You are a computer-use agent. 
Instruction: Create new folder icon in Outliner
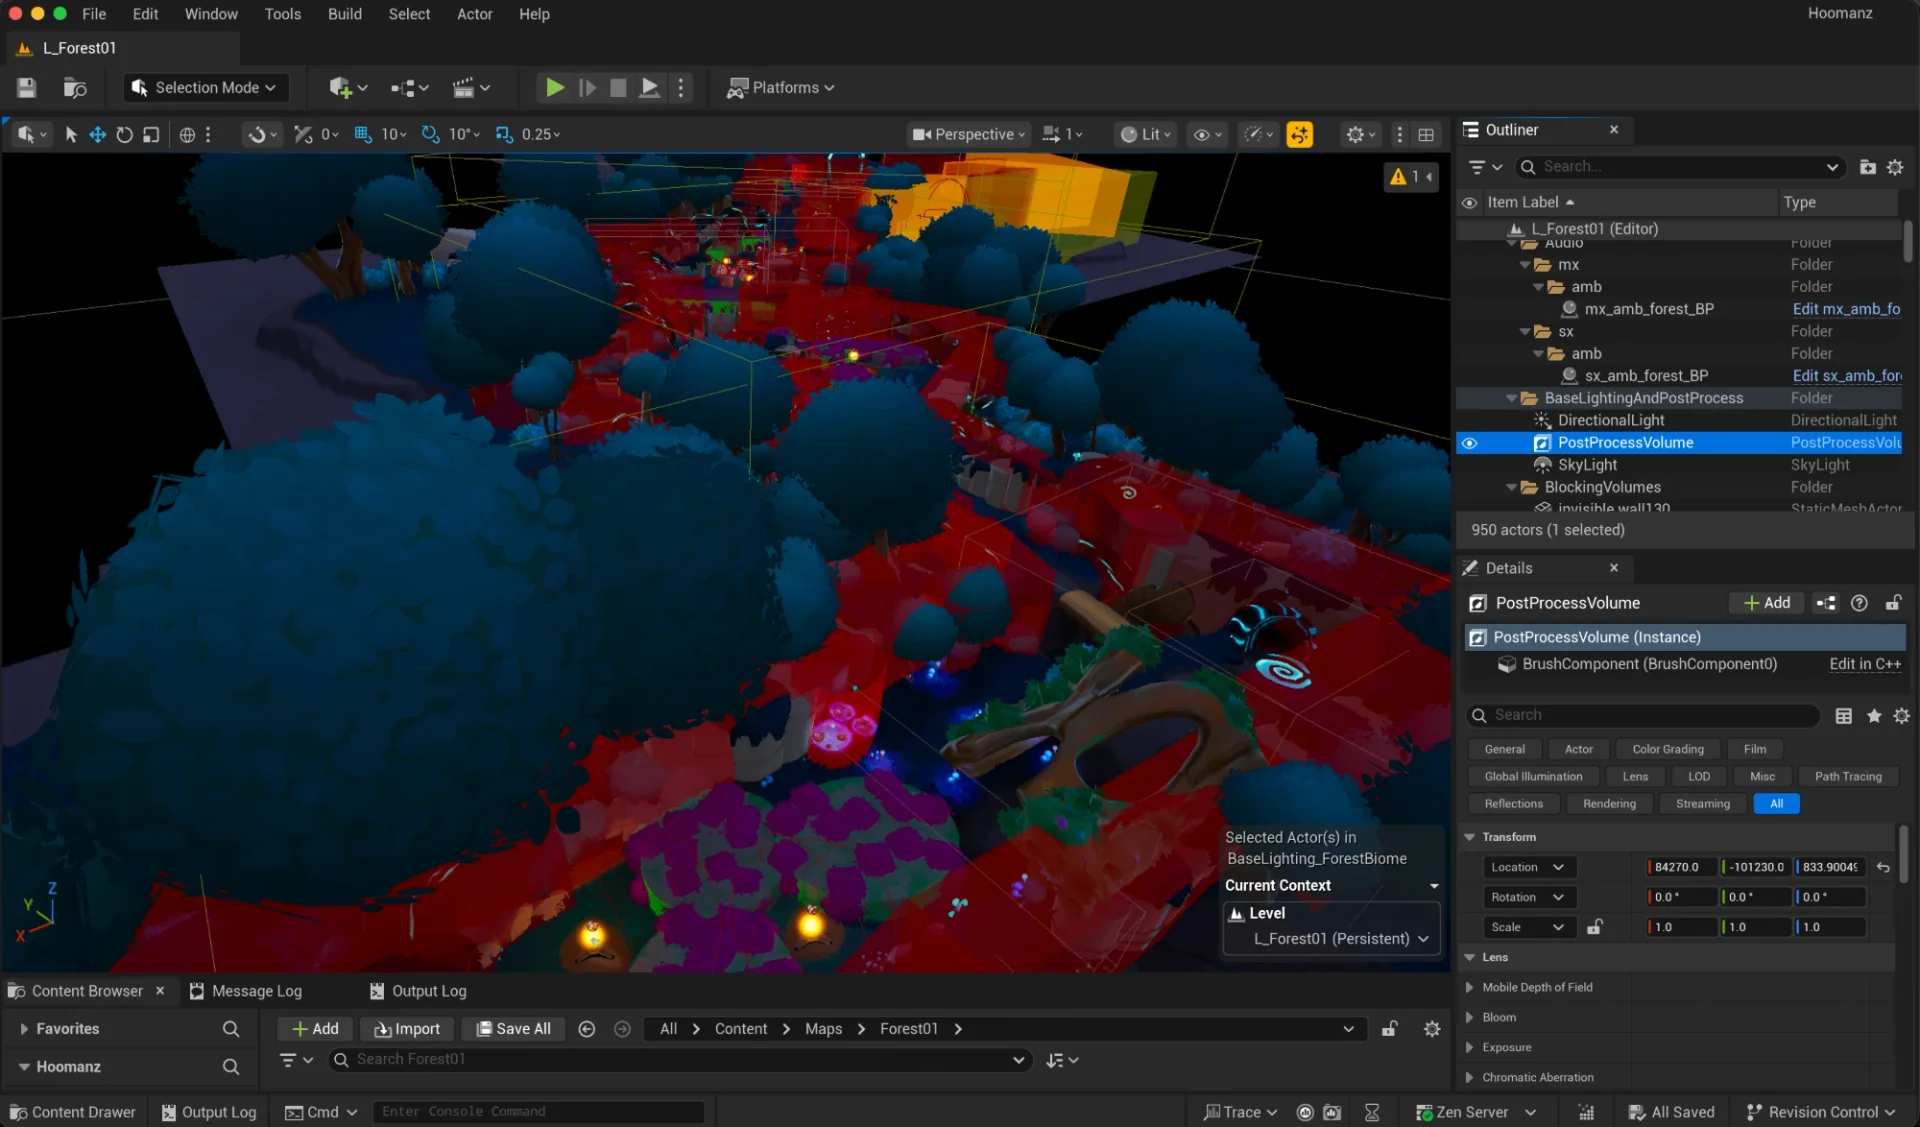[x=1867, y=167]
